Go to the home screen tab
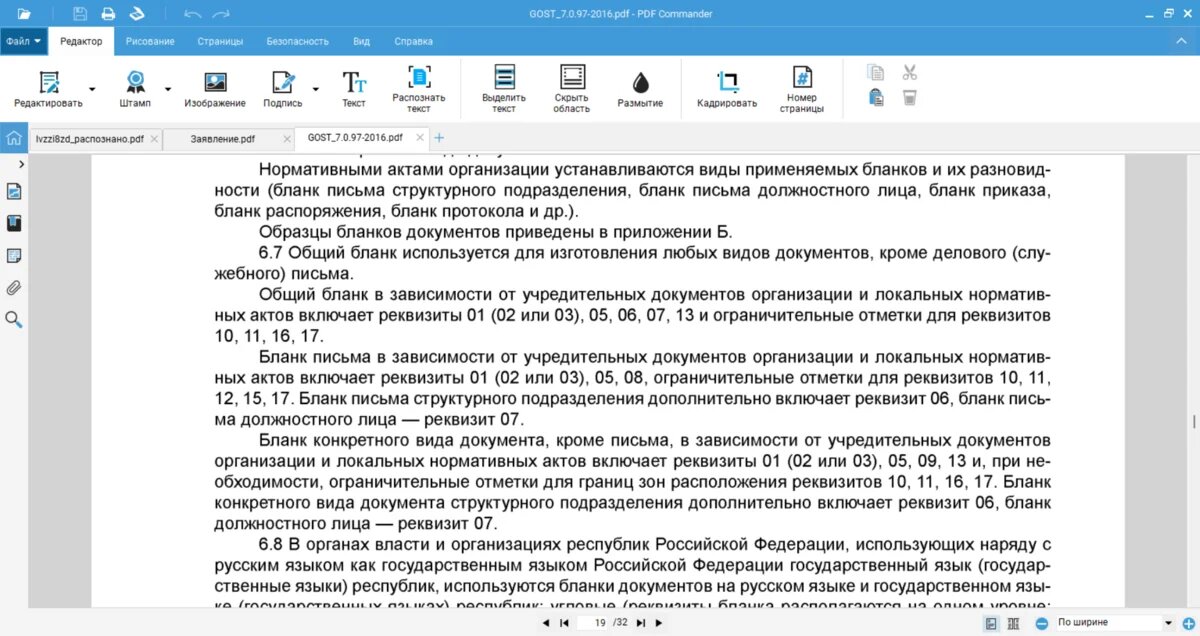 [x=13, y=138]
